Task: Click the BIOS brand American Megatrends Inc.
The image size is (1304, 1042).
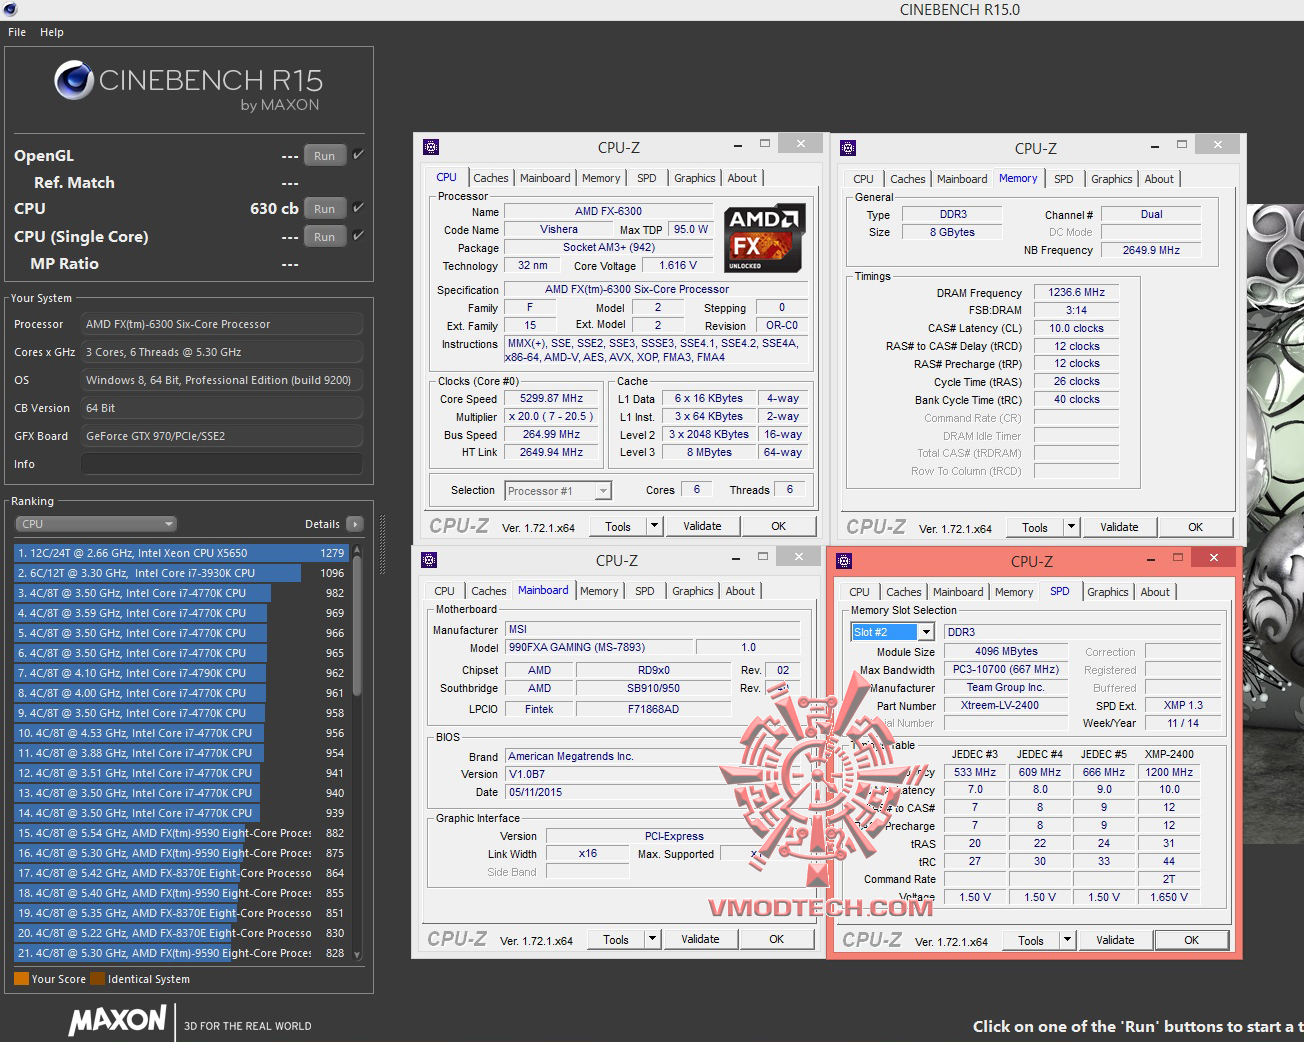Action: [652, 756]
